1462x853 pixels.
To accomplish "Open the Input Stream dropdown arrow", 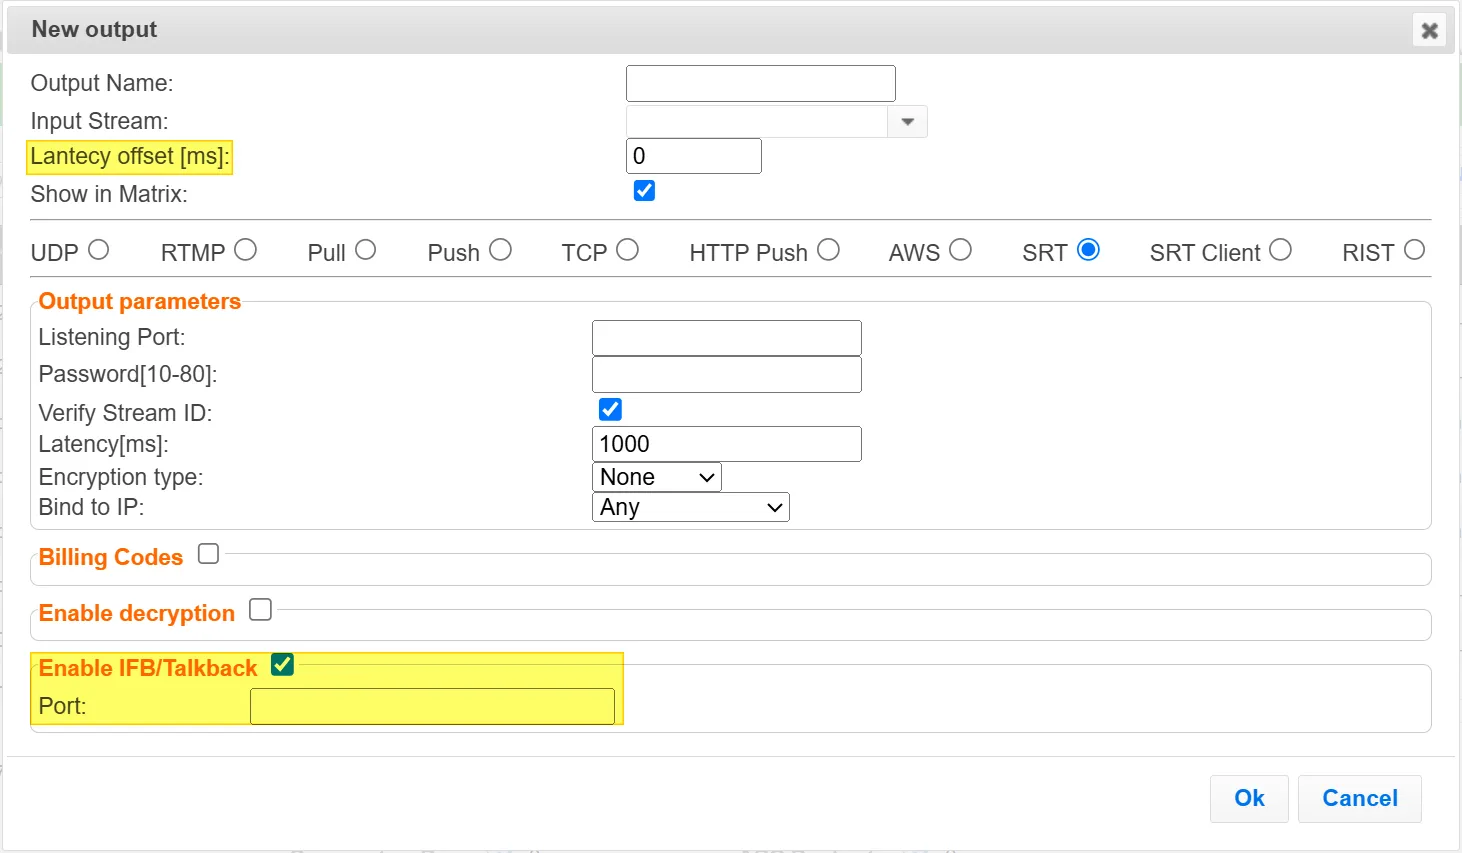I will (x=907, y=122).
